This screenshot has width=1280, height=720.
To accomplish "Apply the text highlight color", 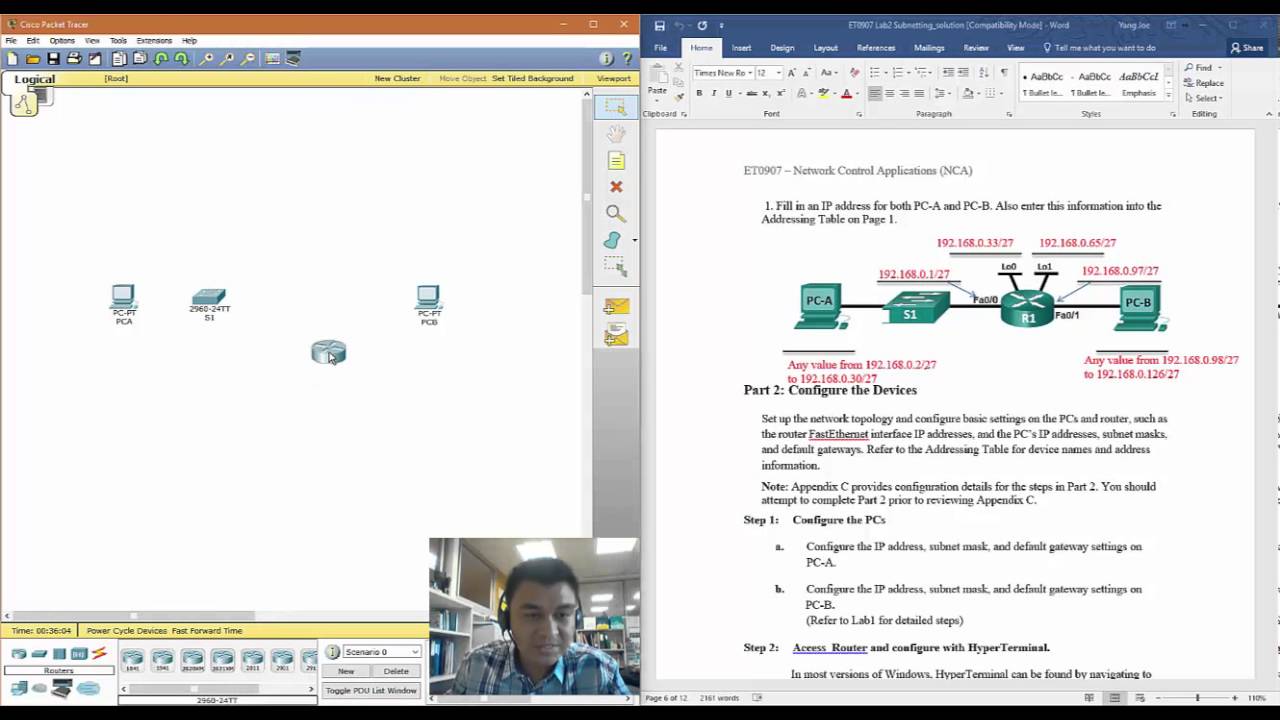I will (823, 93).
